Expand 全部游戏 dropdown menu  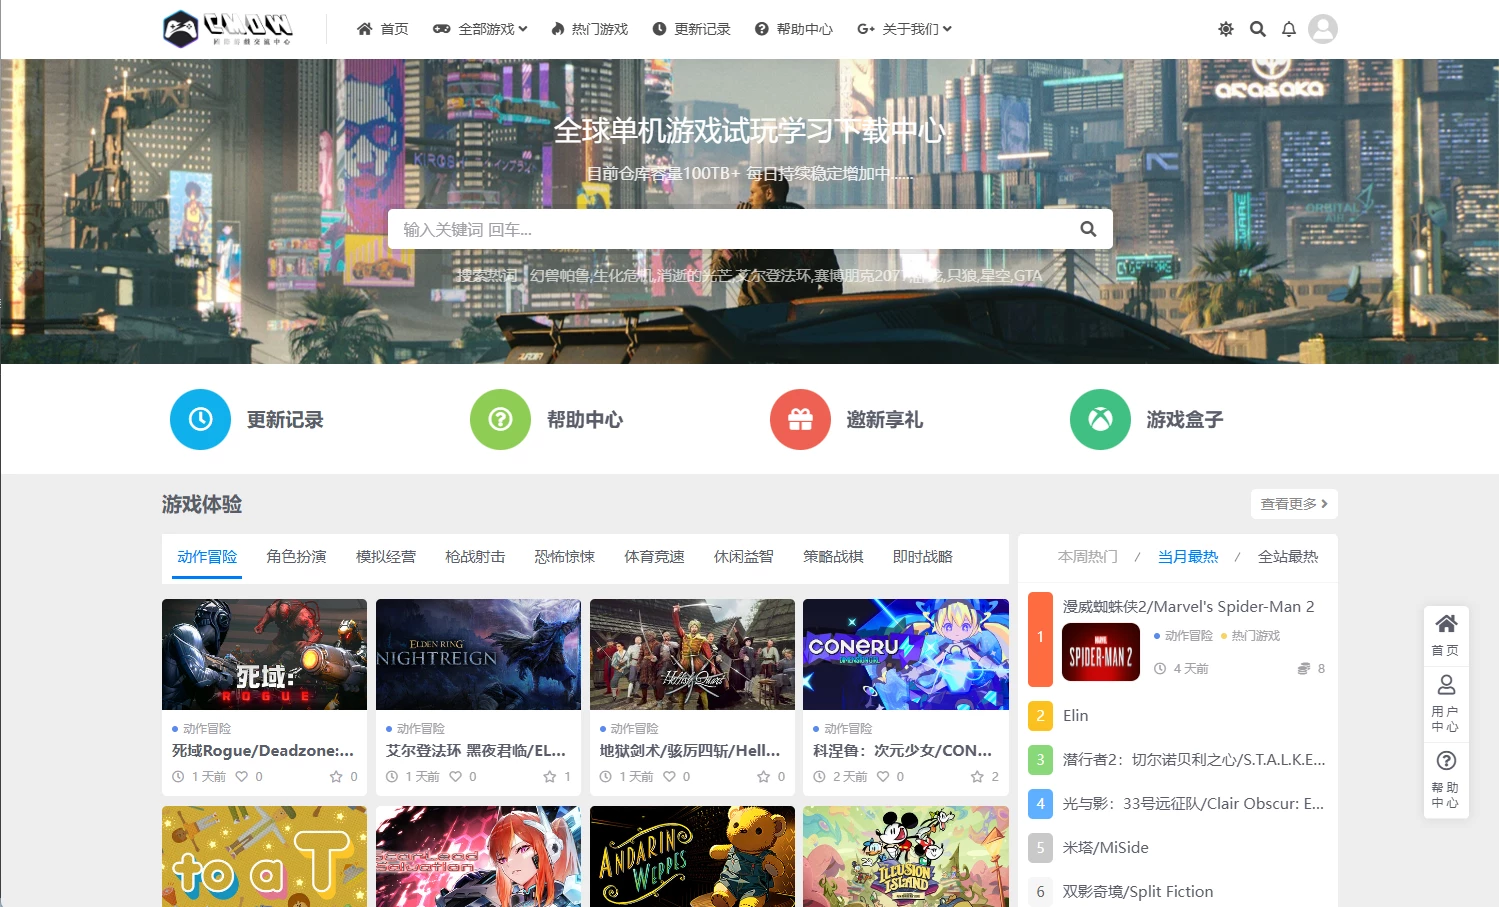coord(480,29)
